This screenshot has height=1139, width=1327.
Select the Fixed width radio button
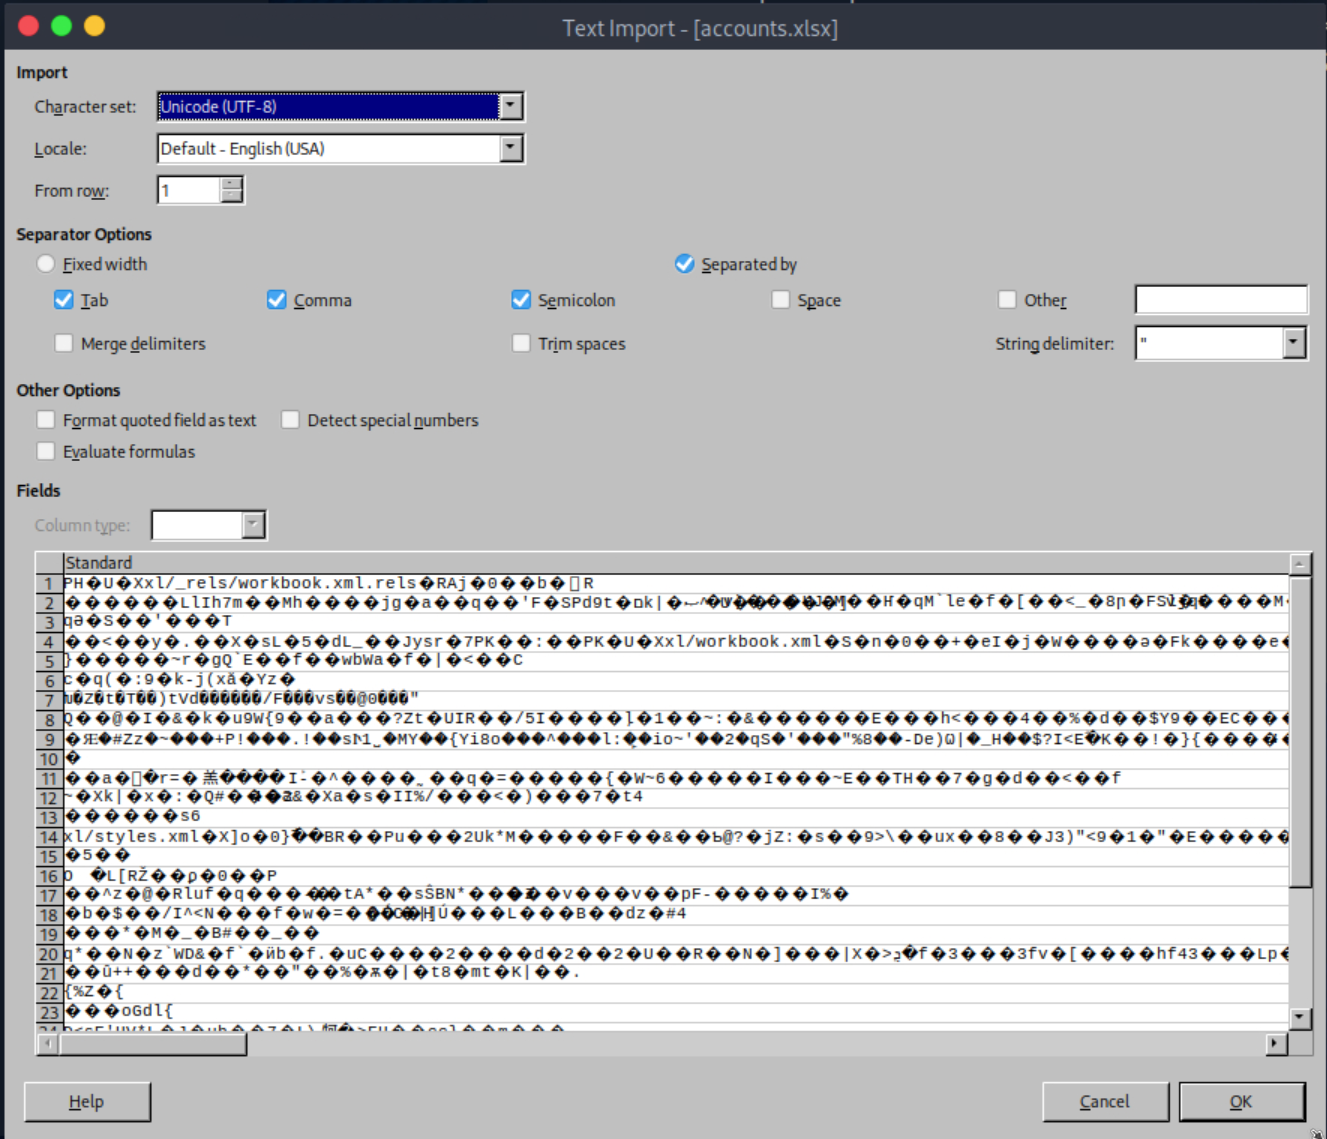point(45,263)
